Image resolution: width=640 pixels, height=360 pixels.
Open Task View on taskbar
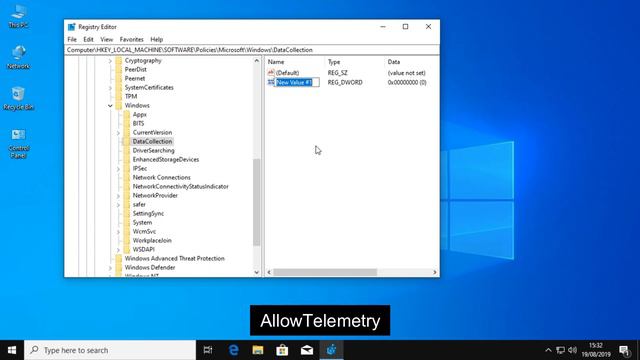(x=208, y=350)
